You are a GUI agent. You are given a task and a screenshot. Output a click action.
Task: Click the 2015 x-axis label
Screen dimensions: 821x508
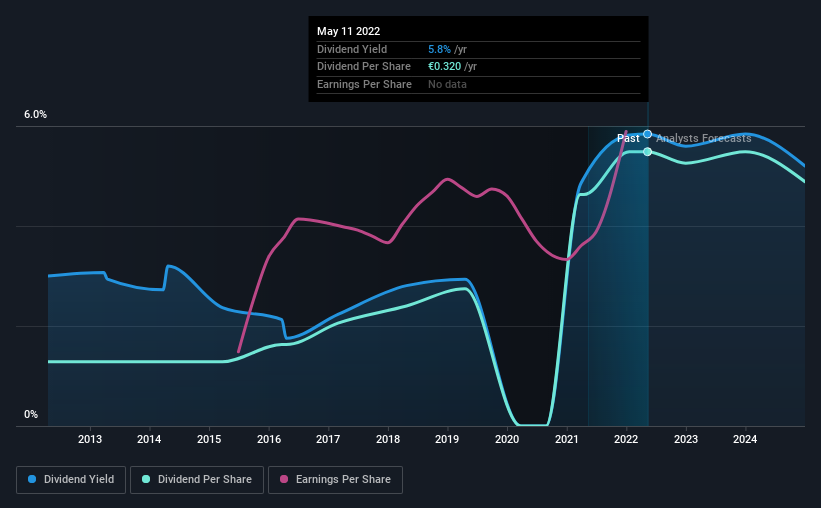pos(209,439)
